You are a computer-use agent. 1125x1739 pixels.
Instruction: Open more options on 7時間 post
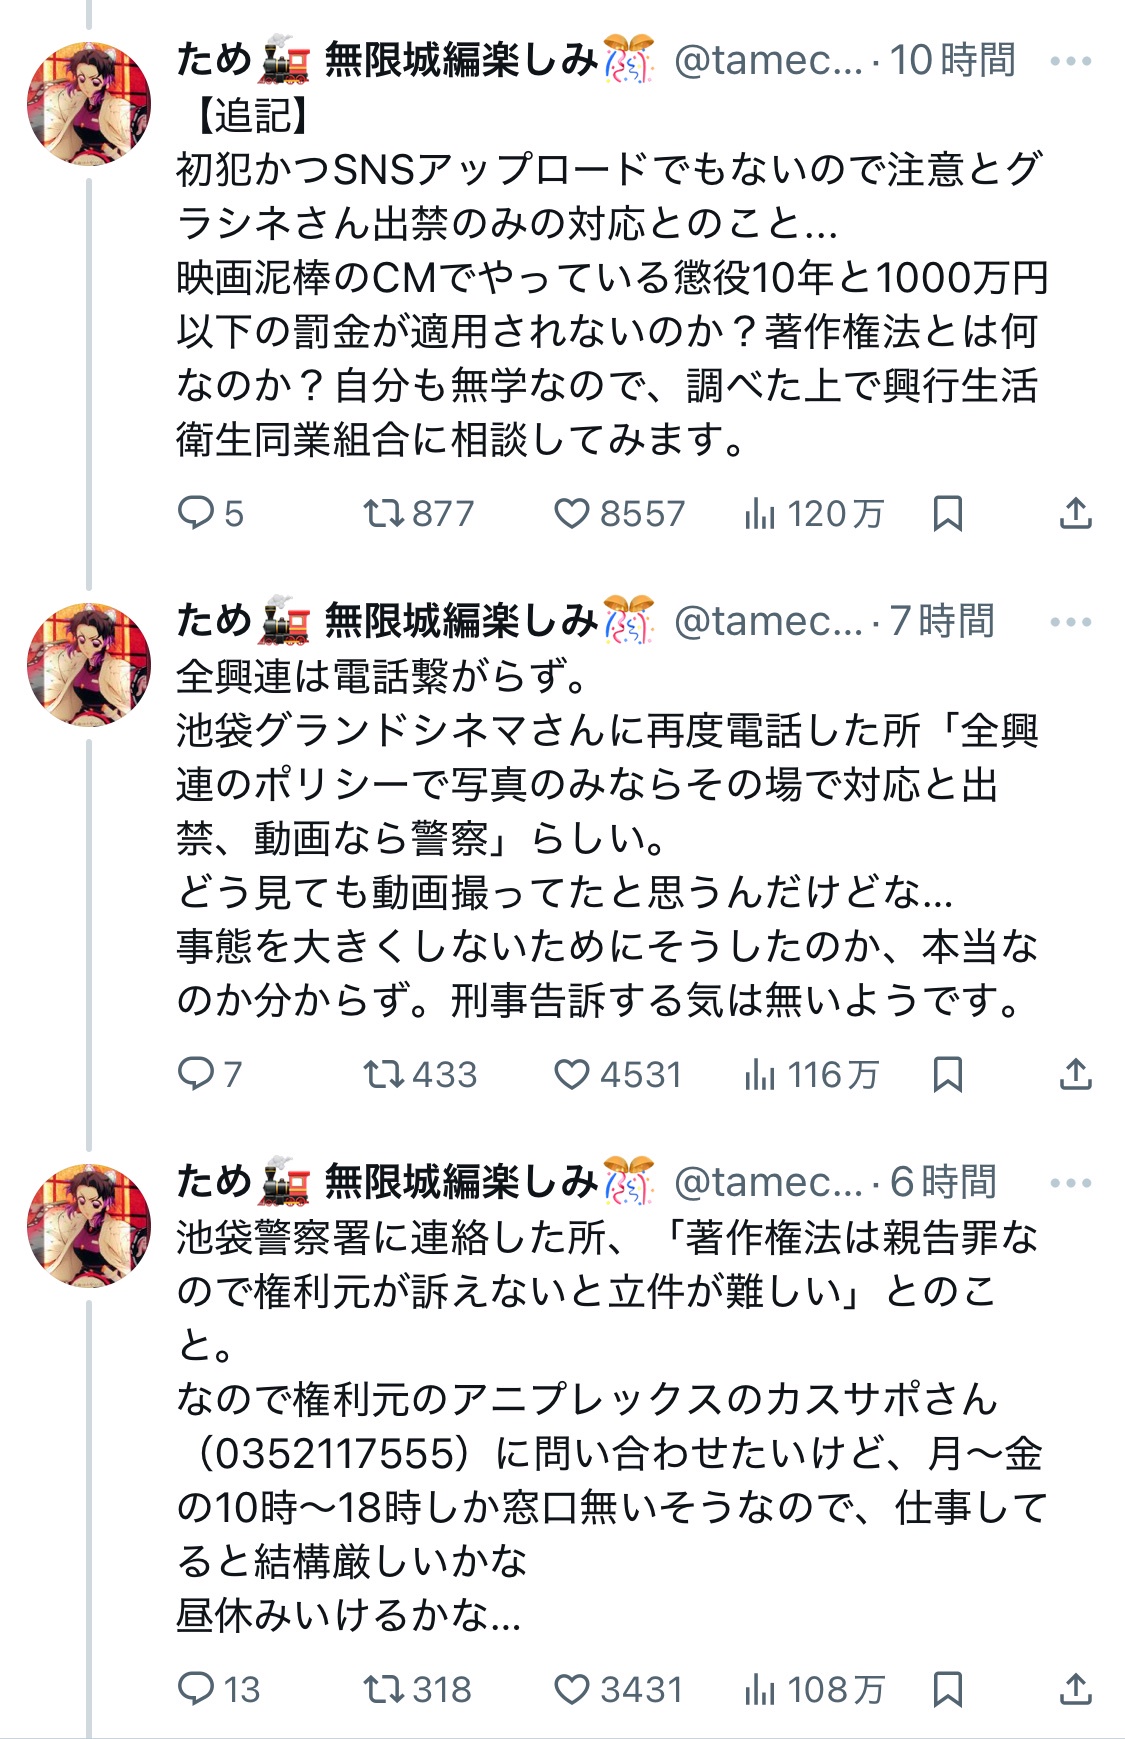1070,622
